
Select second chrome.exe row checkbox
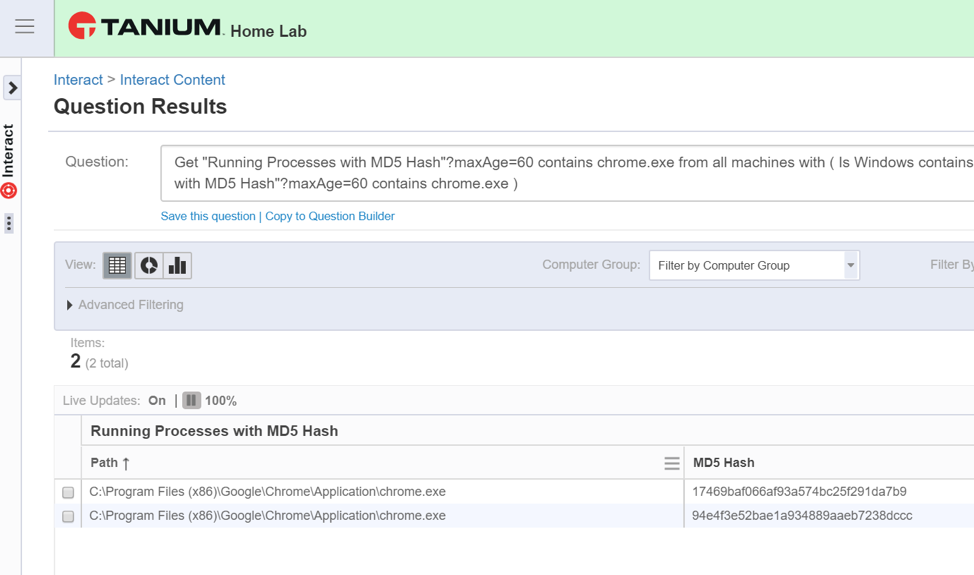coord(68,516)
